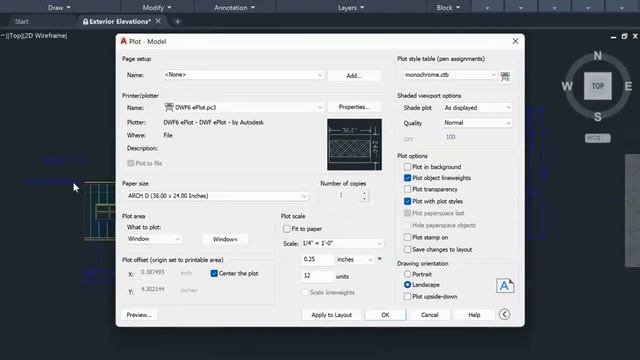Check the Fit to paper option

coord(287,229)
